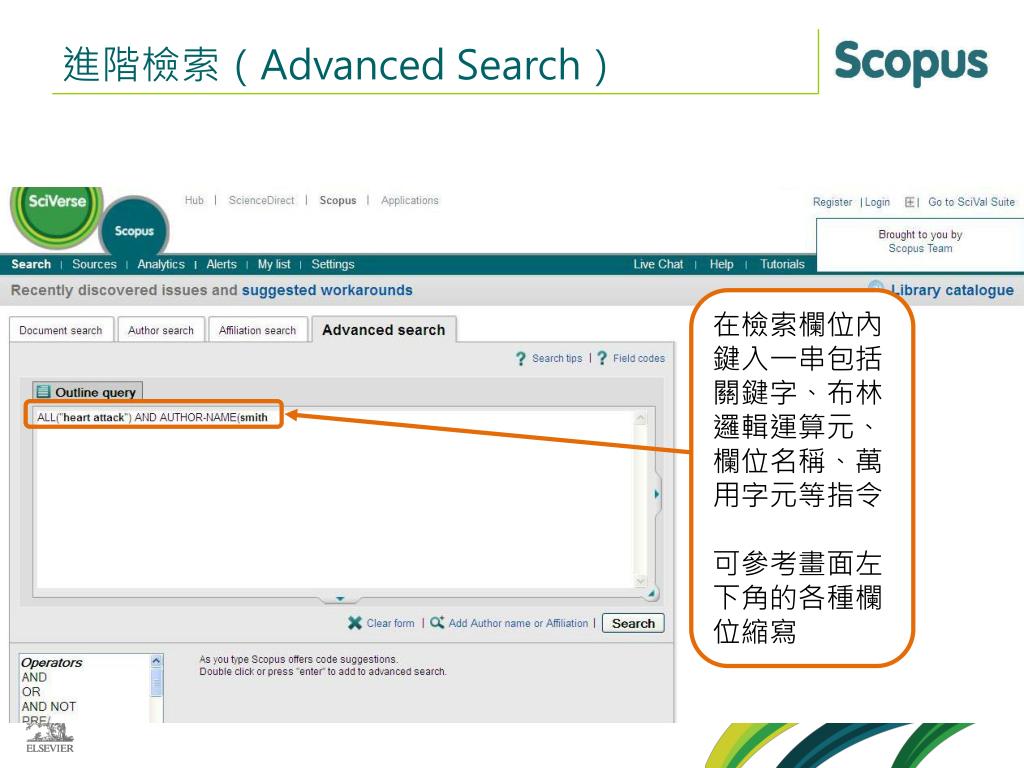Click the Clear form link
This screenshot has height=768, width=1024.
pyautogui.click(x=390, y=623)
